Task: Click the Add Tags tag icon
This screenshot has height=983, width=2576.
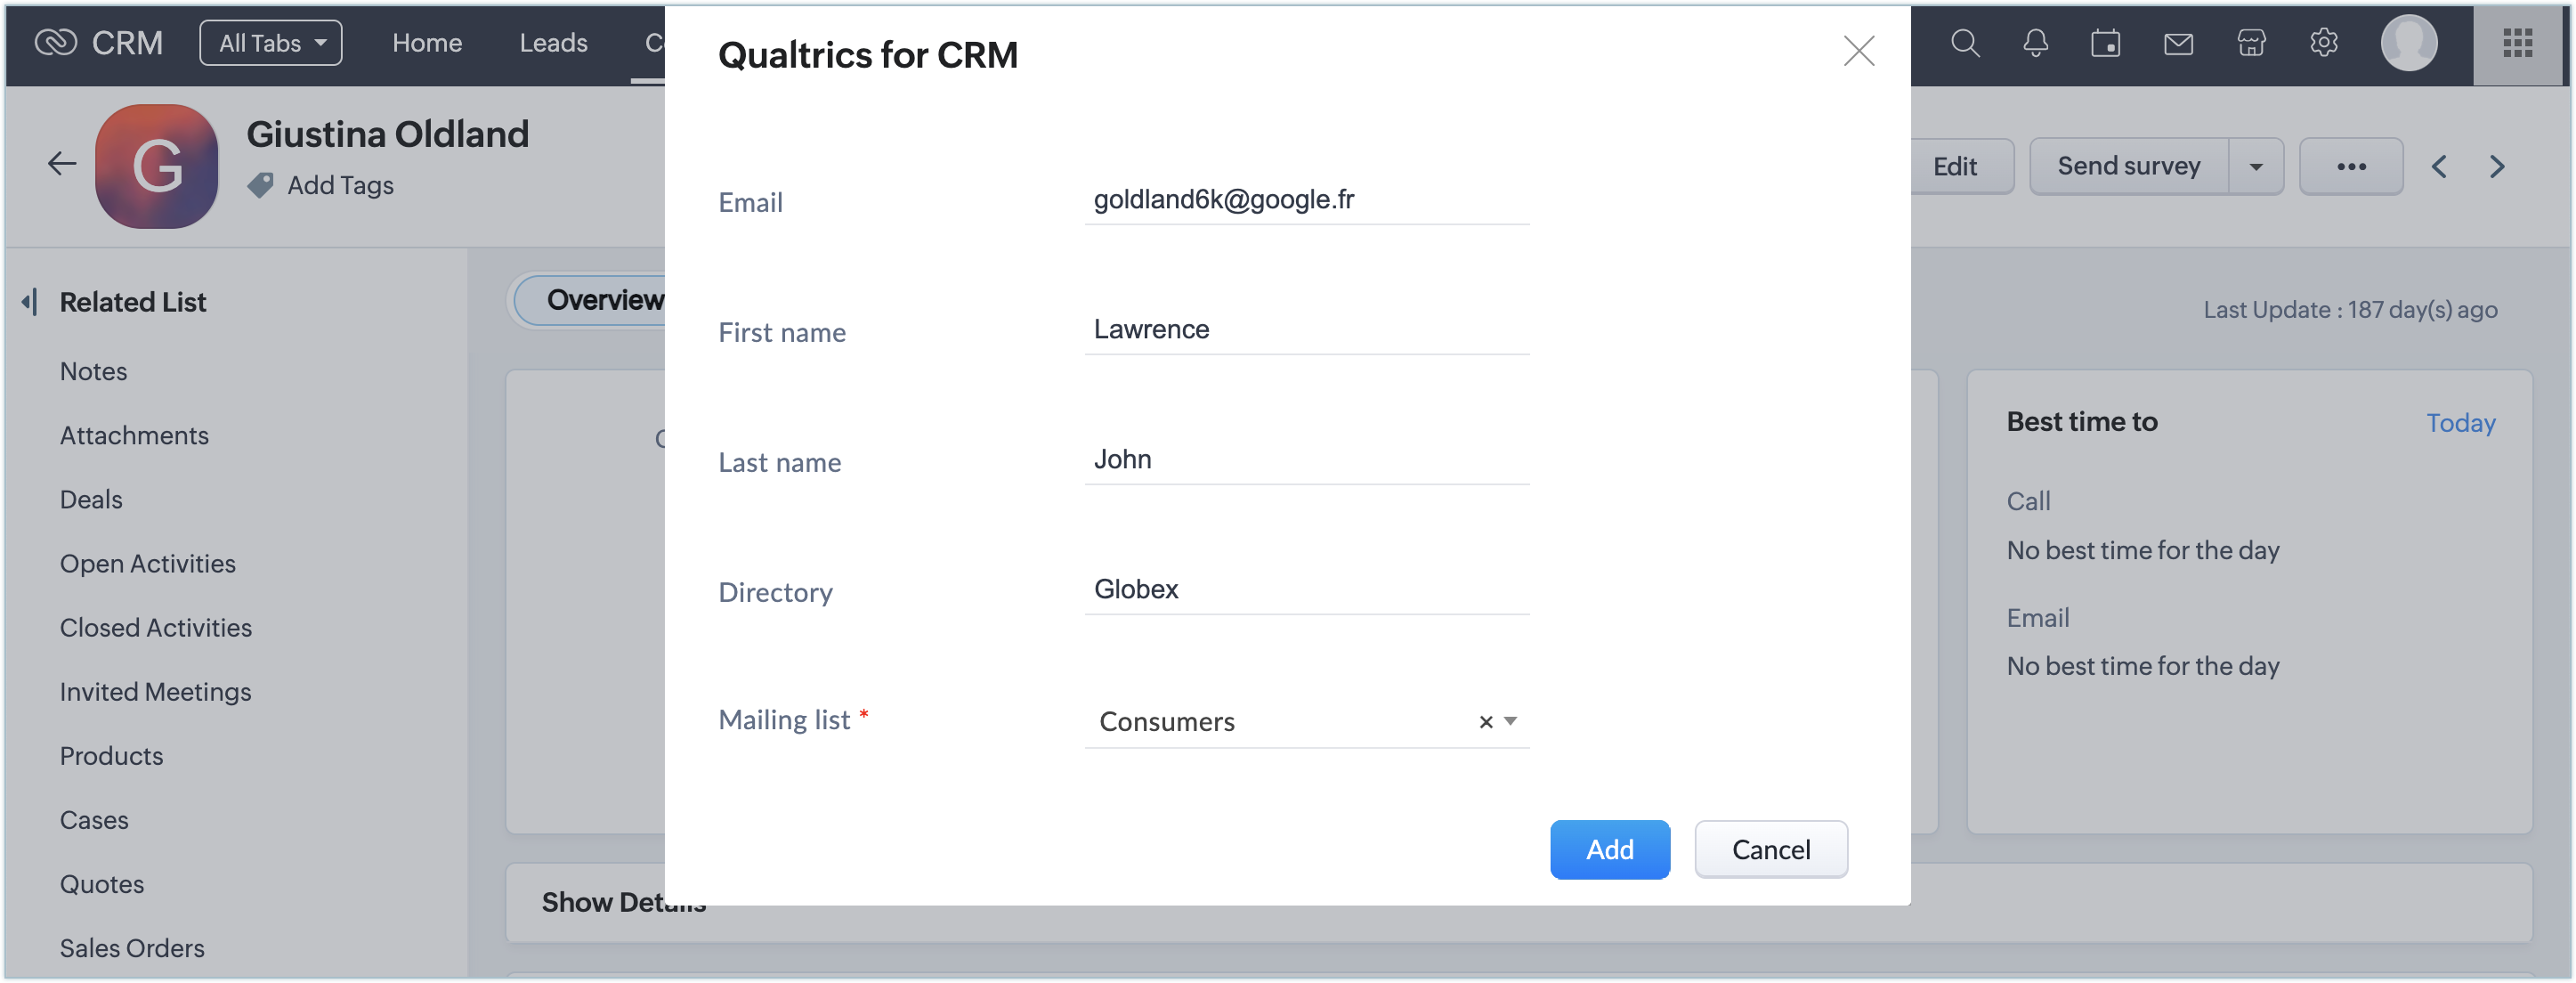Action: click(x=260, y=185)
